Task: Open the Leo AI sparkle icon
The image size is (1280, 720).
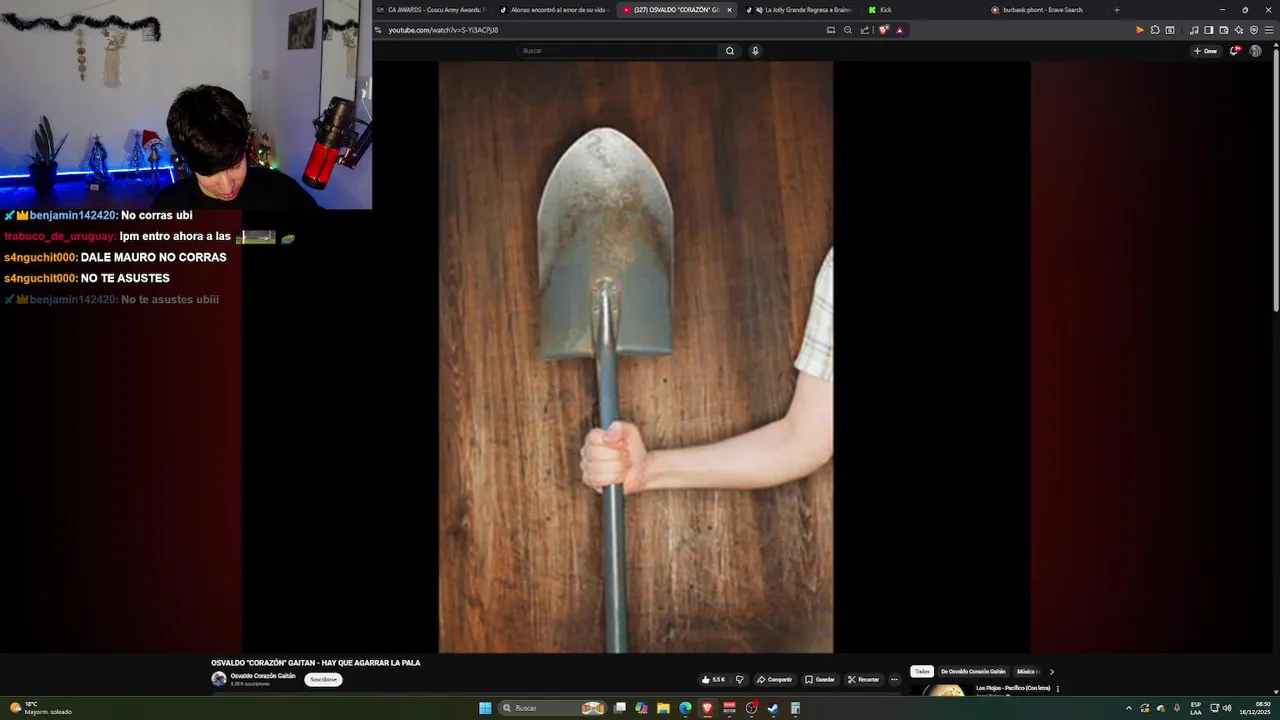Action: coord(1239,30)
